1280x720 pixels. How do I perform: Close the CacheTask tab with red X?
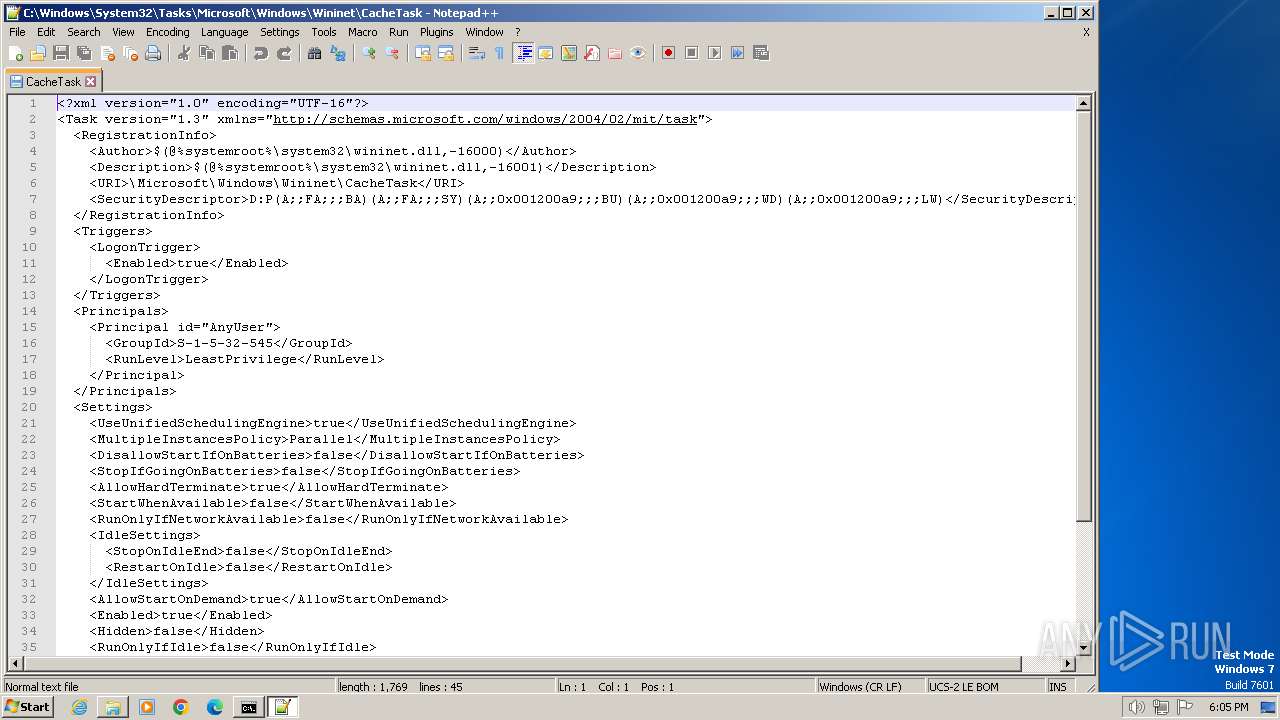coord(91,82)
